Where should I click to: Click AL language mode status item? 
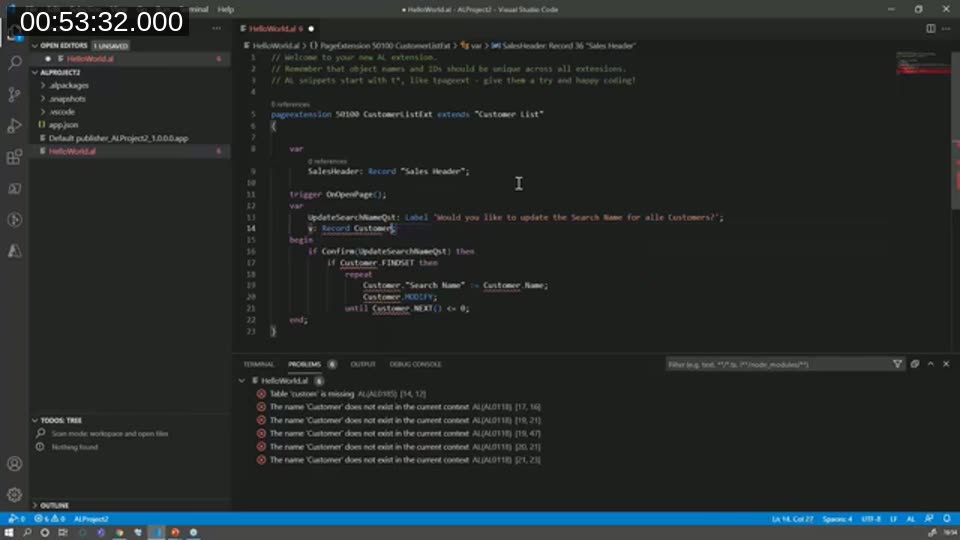[910, 519]
